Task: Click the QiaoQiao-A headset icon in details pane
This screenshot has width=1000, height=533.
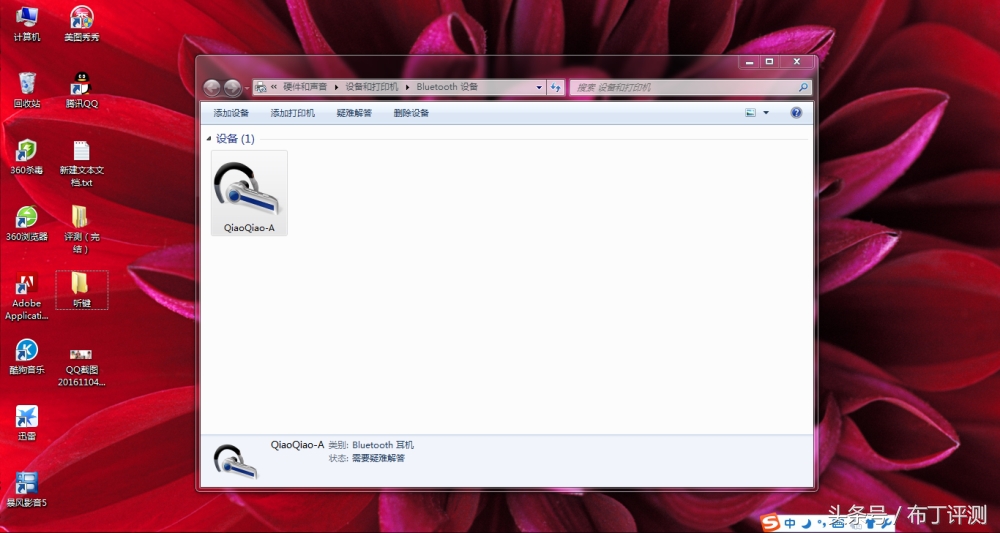Action: [x=235, y=462]
